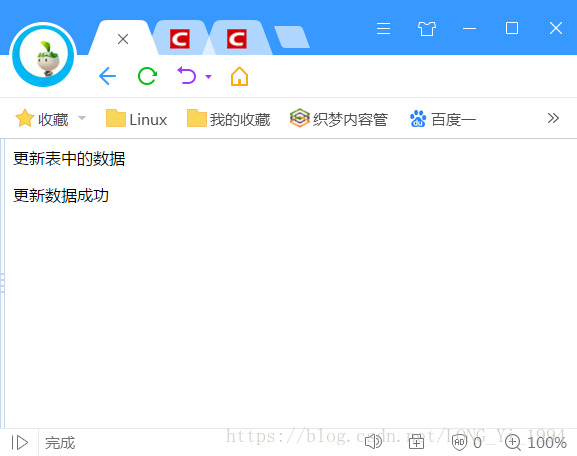Reload the page with green refresh icon
The height and width of the screenshot is (456, 577).
point(147,76)
